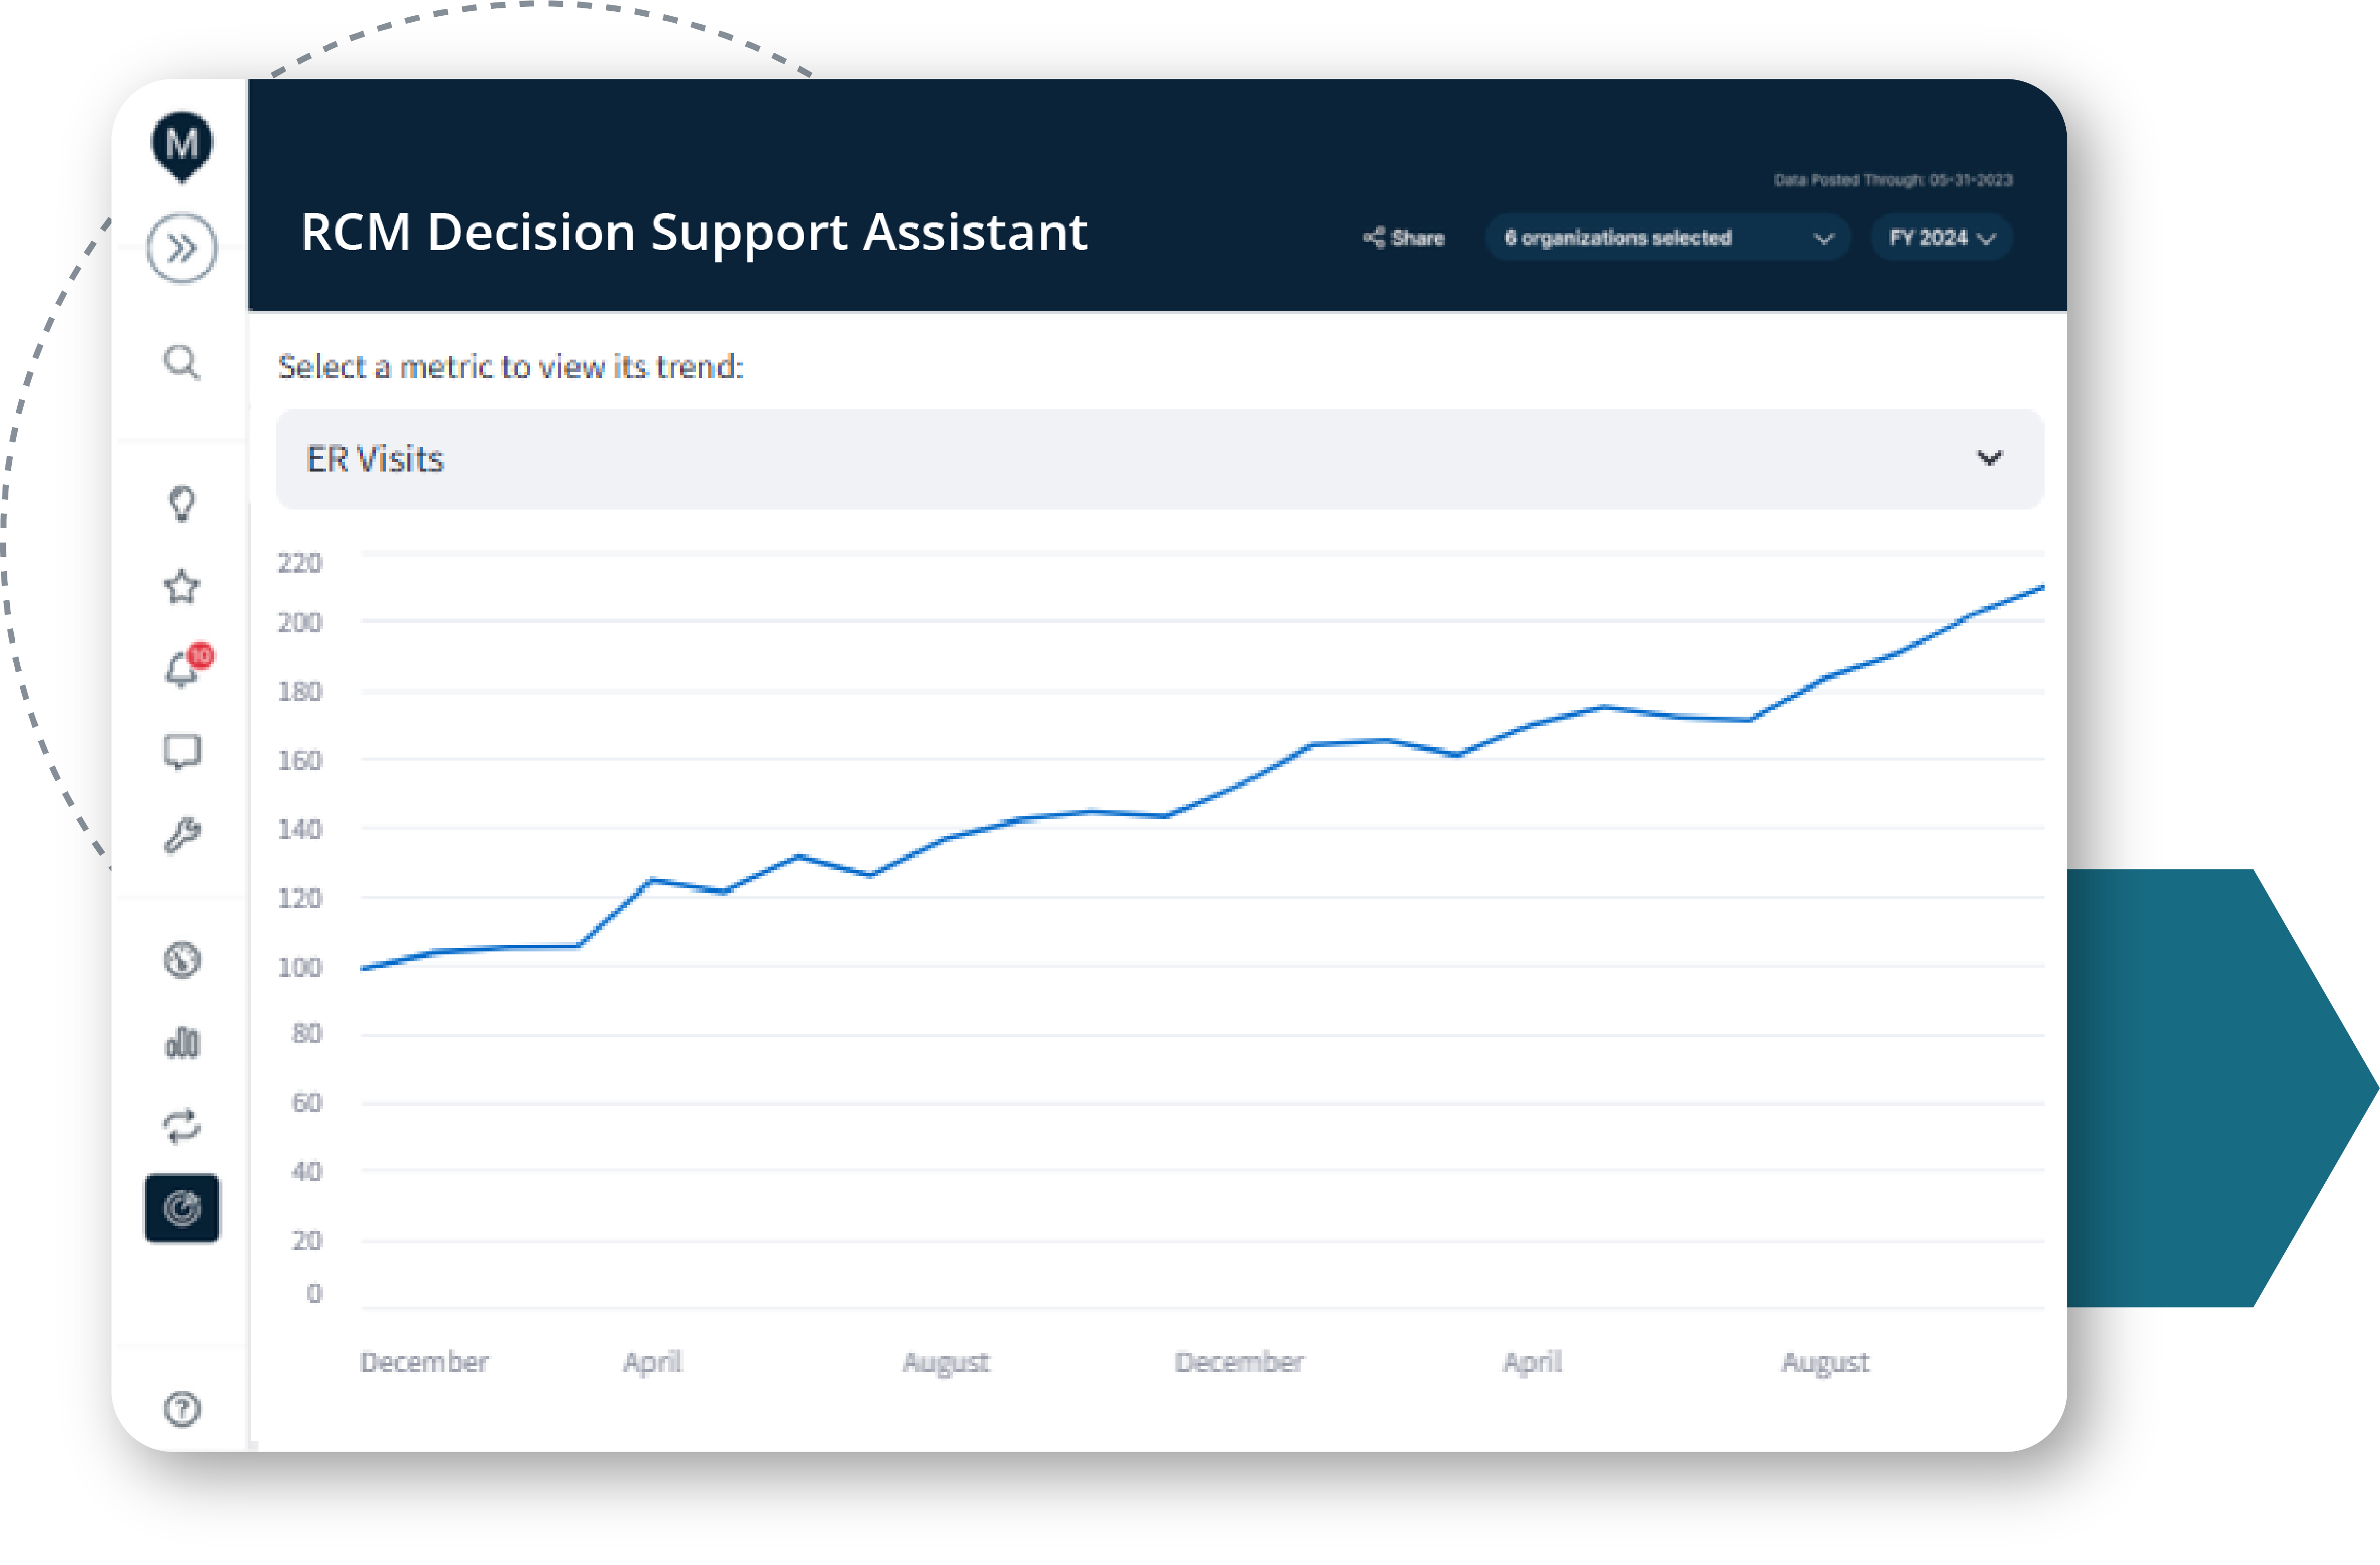Click the 100 y-axis label
This screenshot has height=1565, width=2380.
pyautogui.click(x=299, y=968)
